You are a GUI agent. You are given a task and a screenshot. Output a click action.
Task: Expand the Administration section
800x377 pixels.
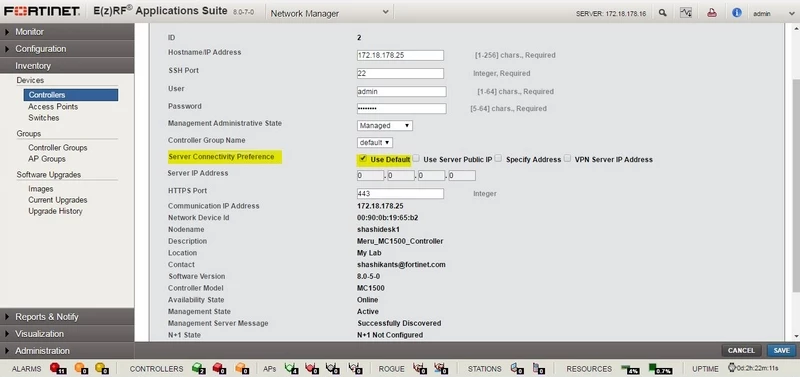[x=67, y=351]
